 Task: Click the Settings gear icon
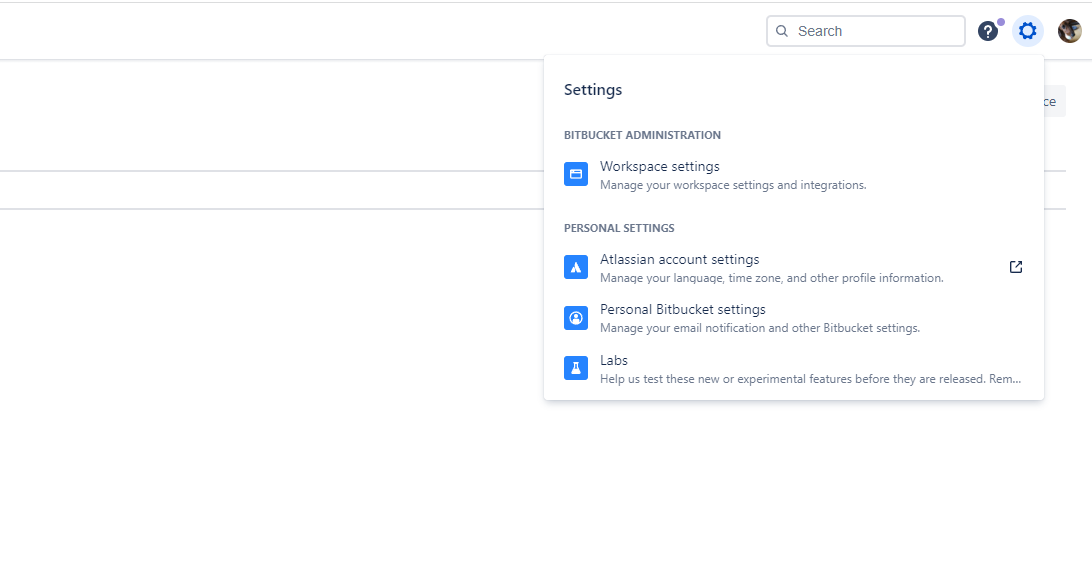1027,31
